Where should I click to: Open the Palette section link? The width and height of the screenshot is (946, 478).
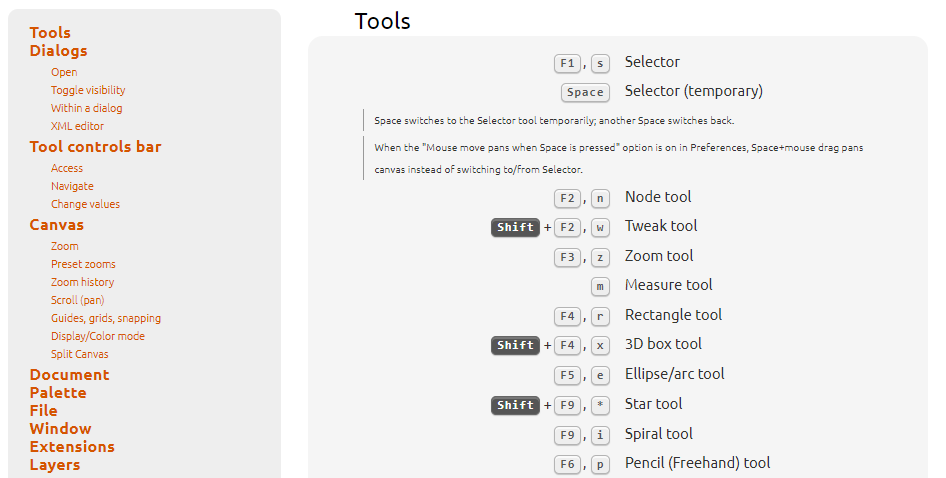(x=58, y=393)
